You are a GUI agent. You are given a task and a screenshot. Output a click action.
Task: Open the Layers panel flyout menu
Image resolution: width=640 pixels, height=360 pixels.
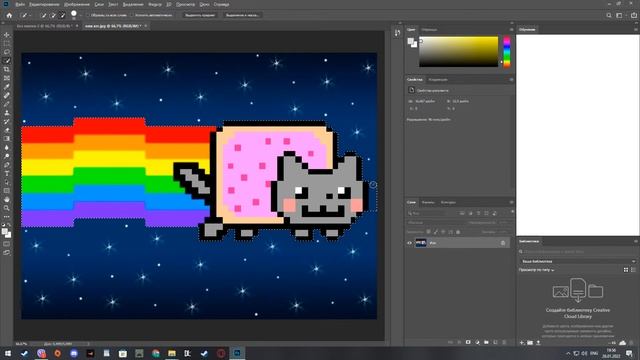[x=511, y=202]
